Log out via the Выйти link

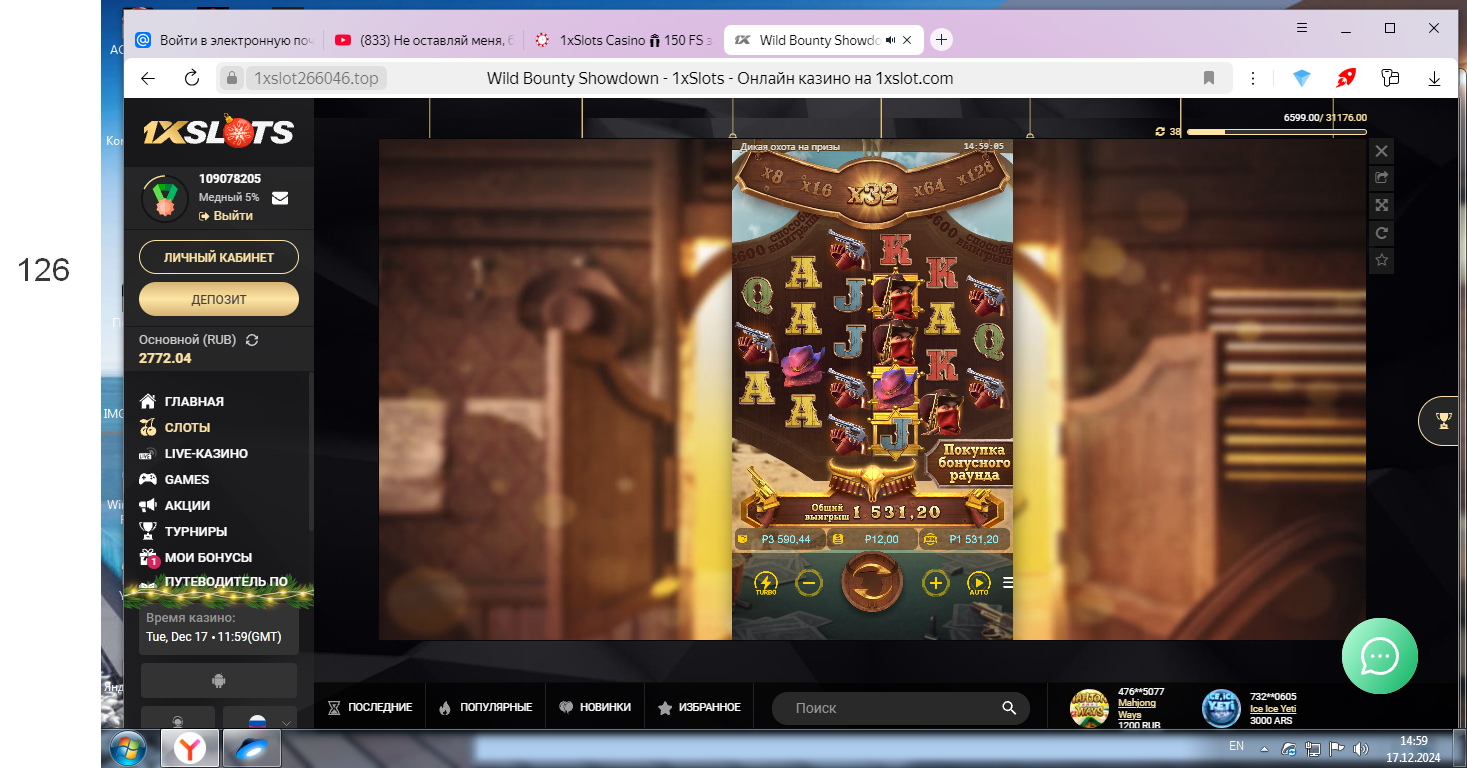coord(226,216)
